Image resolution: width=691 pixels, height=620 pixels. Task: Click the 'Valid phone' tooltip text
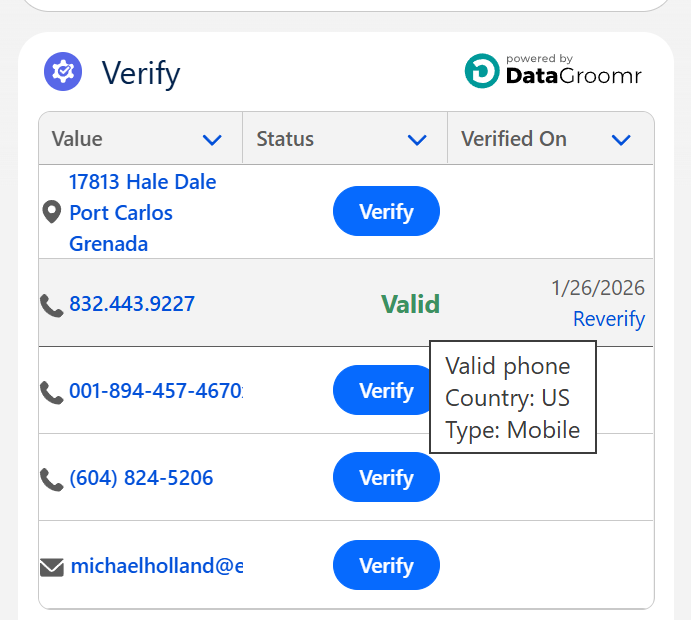tap(508, 366)
